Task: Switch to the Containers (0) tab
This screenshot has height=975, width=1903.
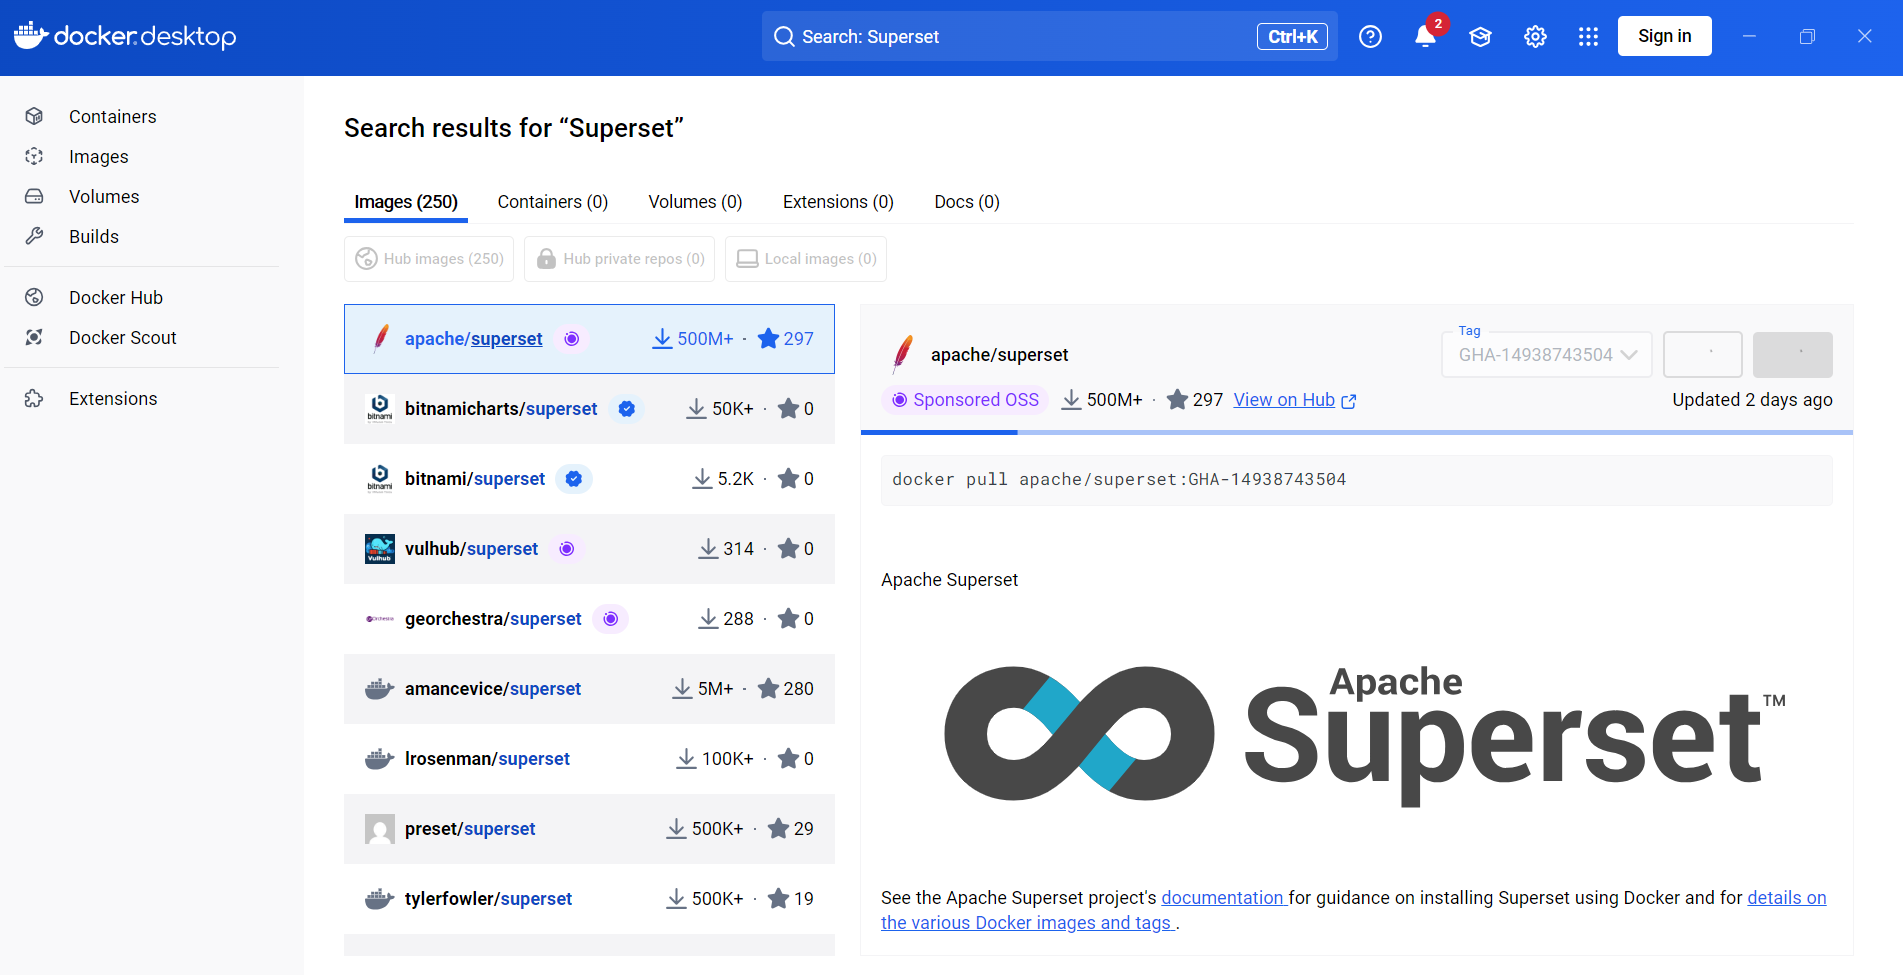Action: click(x=552, y=201)
